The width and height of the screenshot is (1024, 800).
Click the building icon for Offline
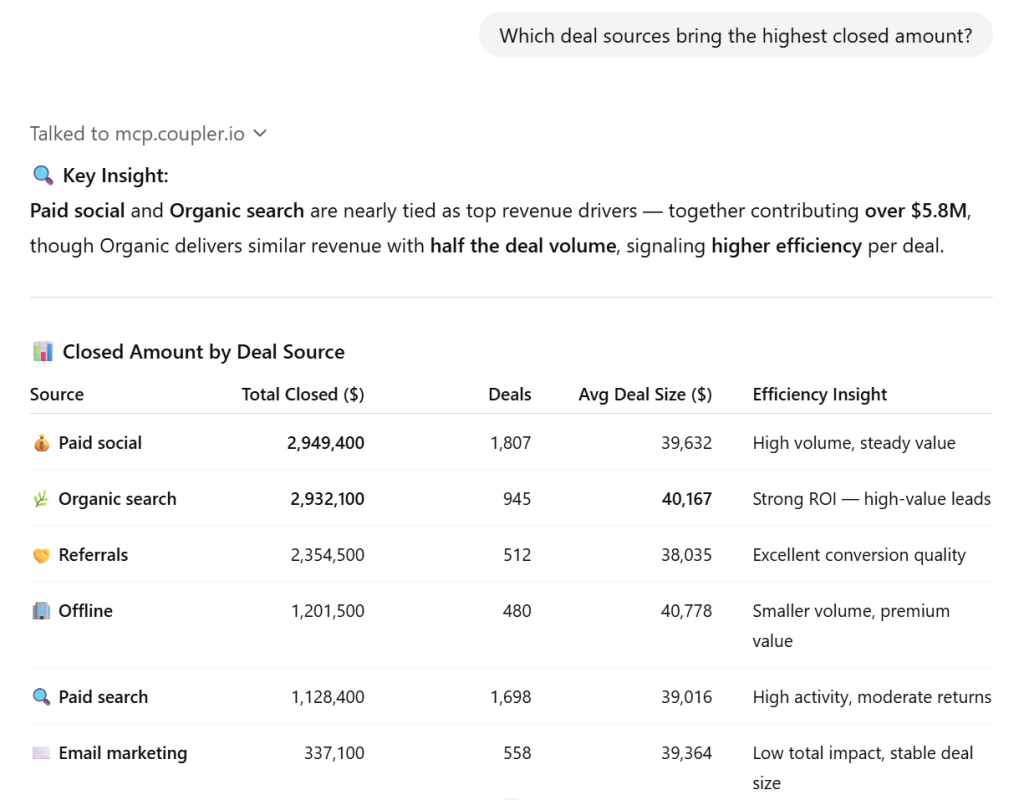point(41,611)
